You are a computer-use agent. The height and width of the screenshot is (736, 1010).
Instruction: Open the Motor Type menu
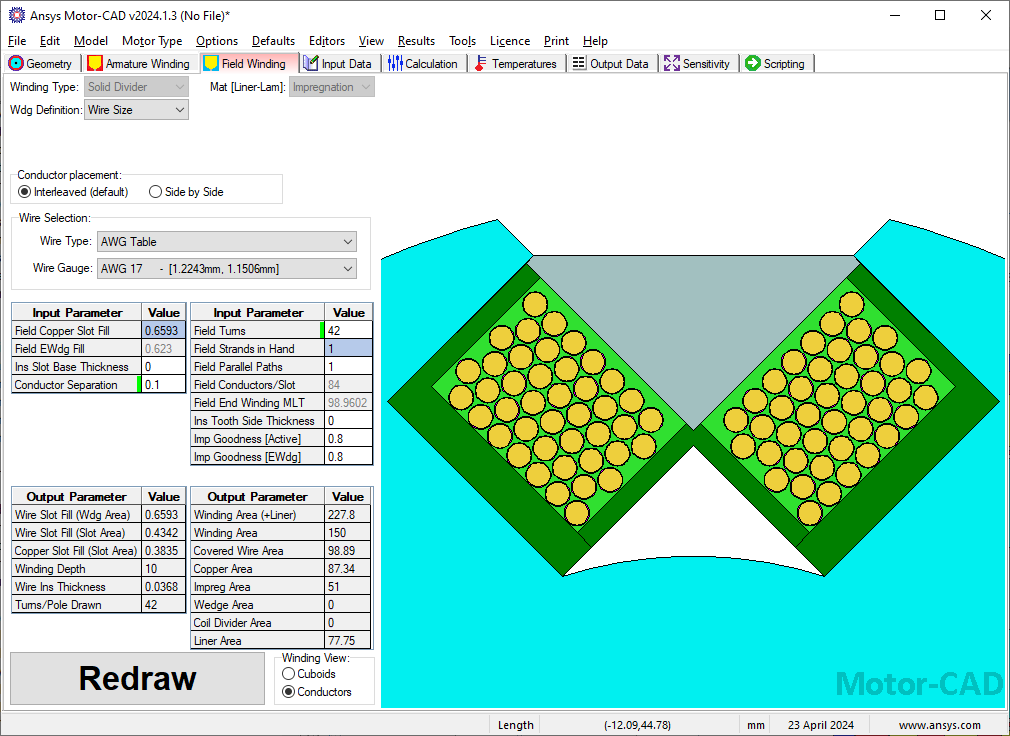[x=152, y=41]
